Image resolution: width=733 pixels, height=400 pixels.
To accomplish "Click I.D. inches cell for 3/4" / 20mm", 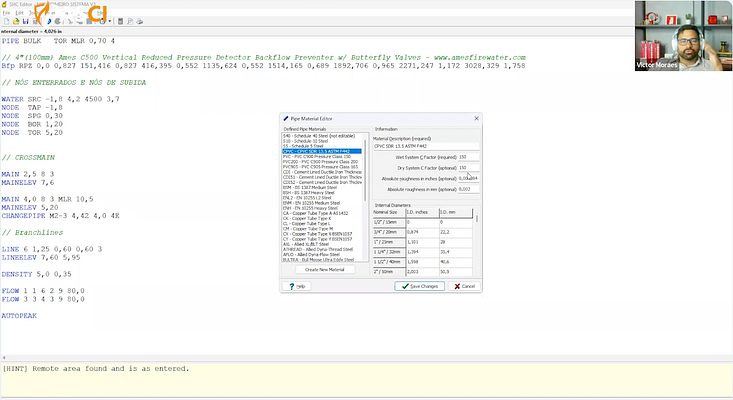I will pyautogui.click(x=422, y=232).
